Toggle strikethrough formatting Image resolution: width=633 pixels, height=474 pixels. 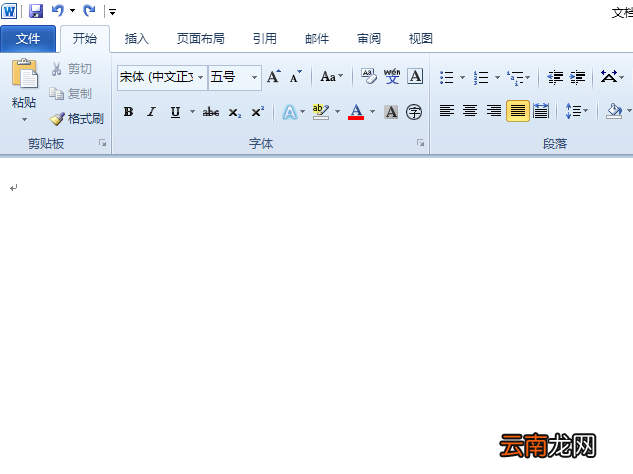(x=211, y=112)
